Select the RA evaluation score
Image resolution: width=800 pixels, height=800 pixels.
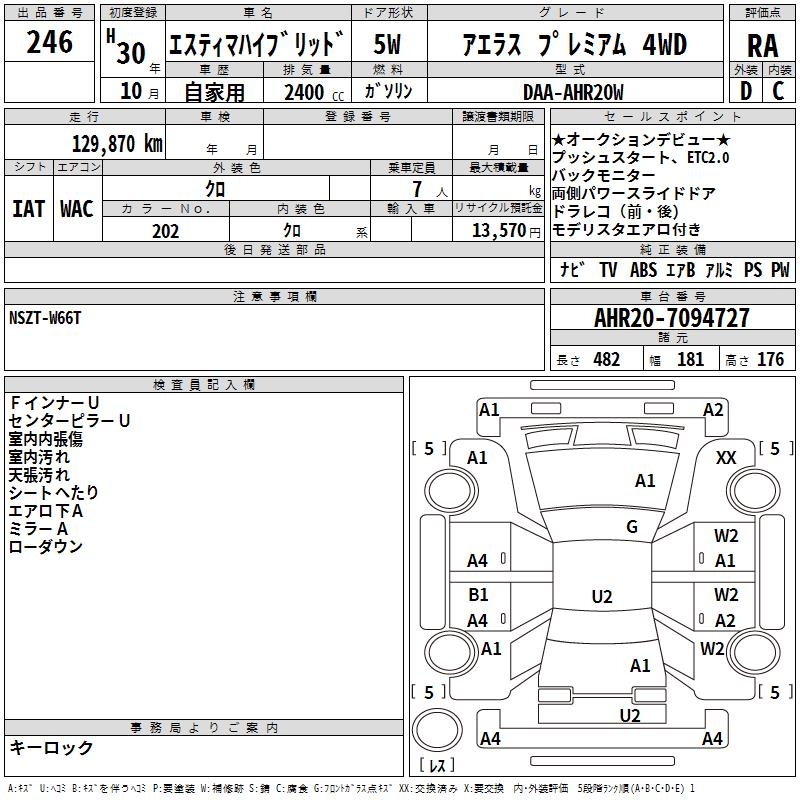click(762, 44)
